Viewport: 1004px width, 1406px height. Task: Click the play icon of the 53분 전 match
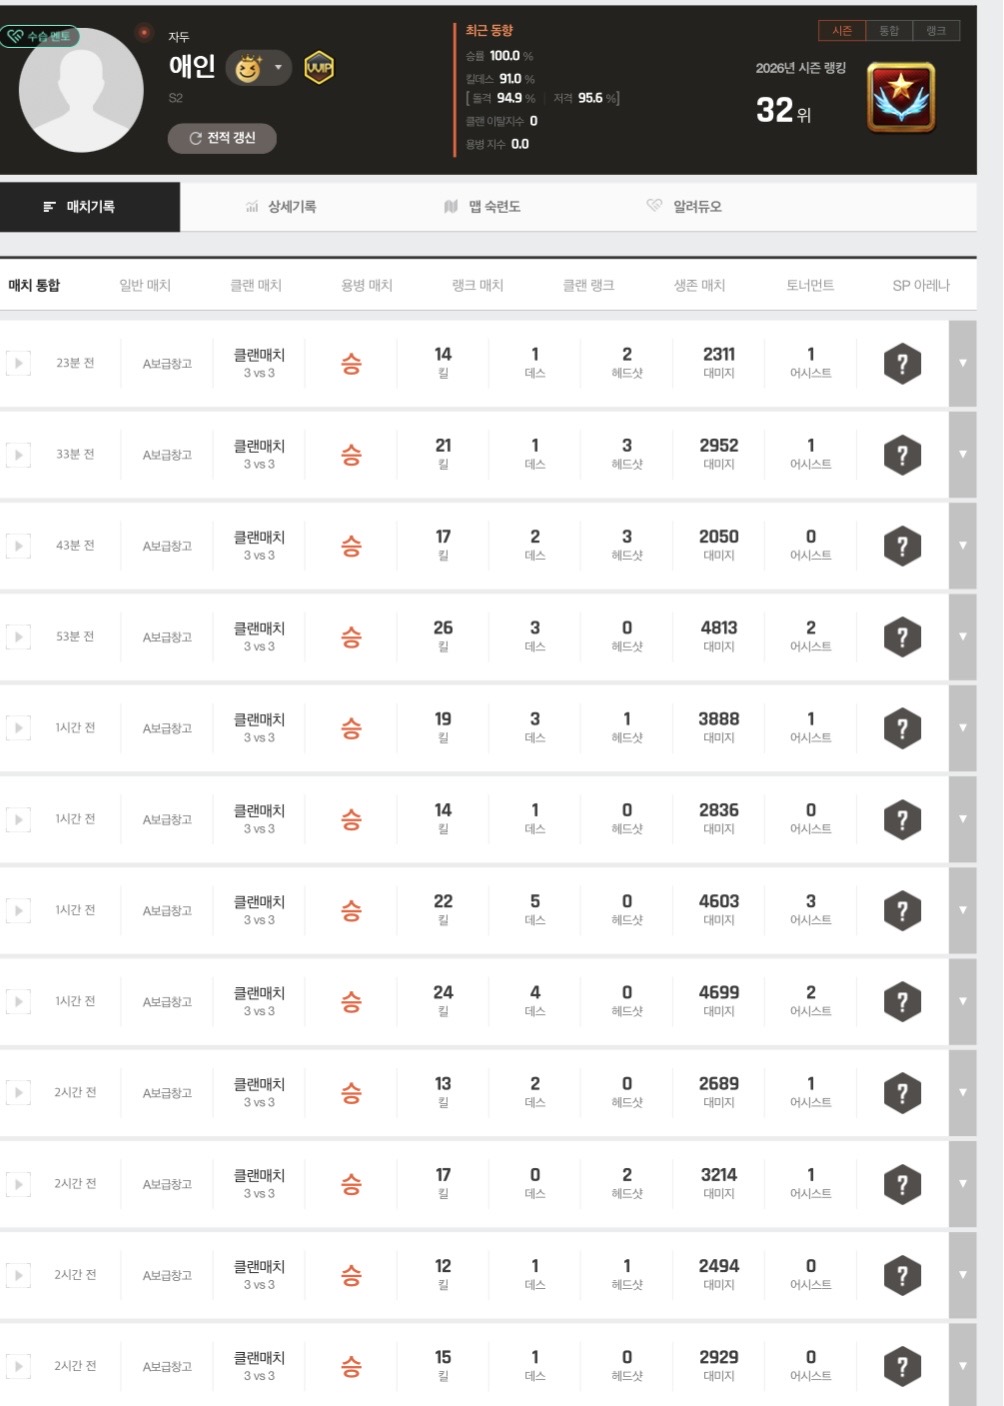(18, 637)
